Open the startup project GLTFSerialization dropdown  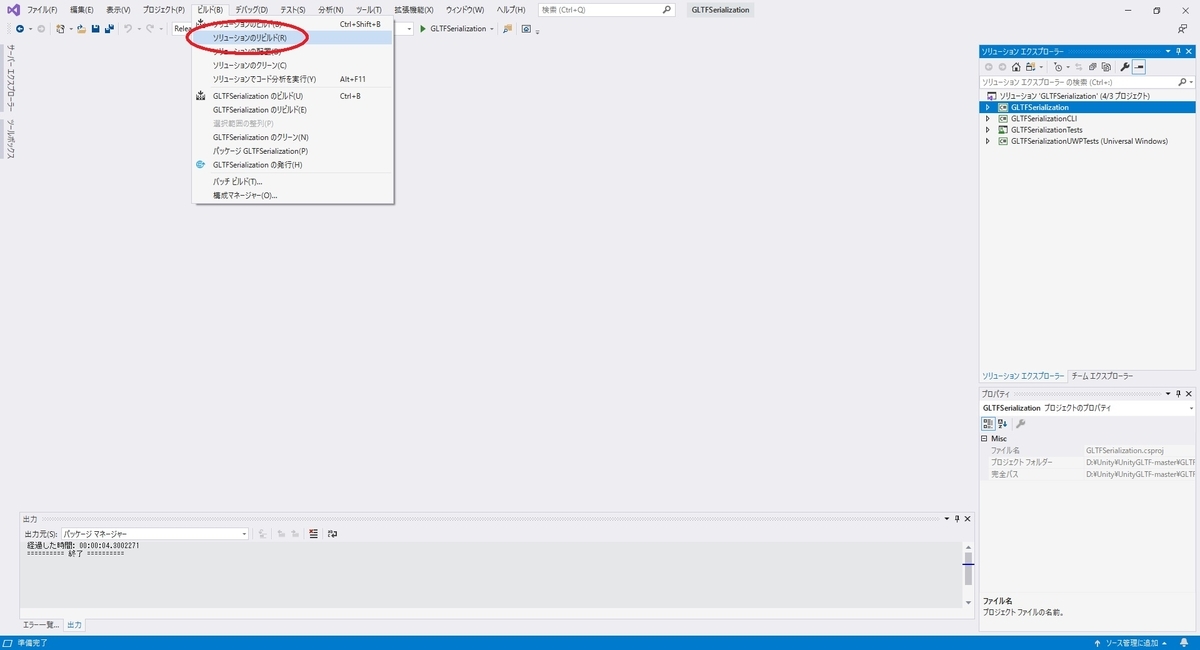[x=493, y=28]
